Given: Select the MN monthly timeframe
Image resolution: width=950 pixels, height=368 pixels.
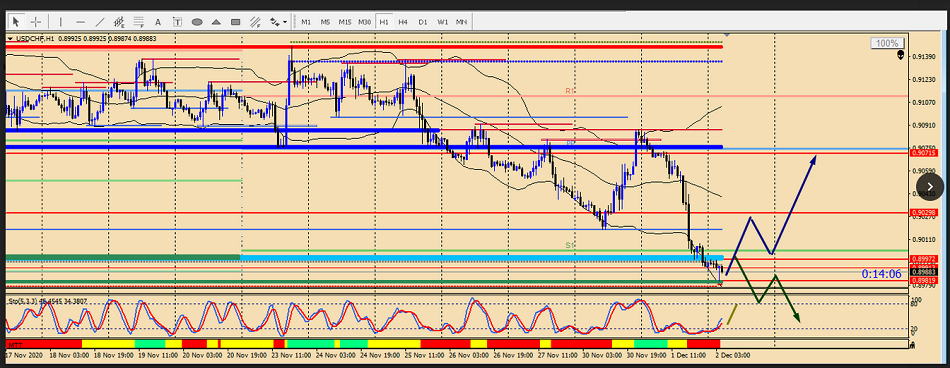Looking at the screenshot, I should coord(462,22).
